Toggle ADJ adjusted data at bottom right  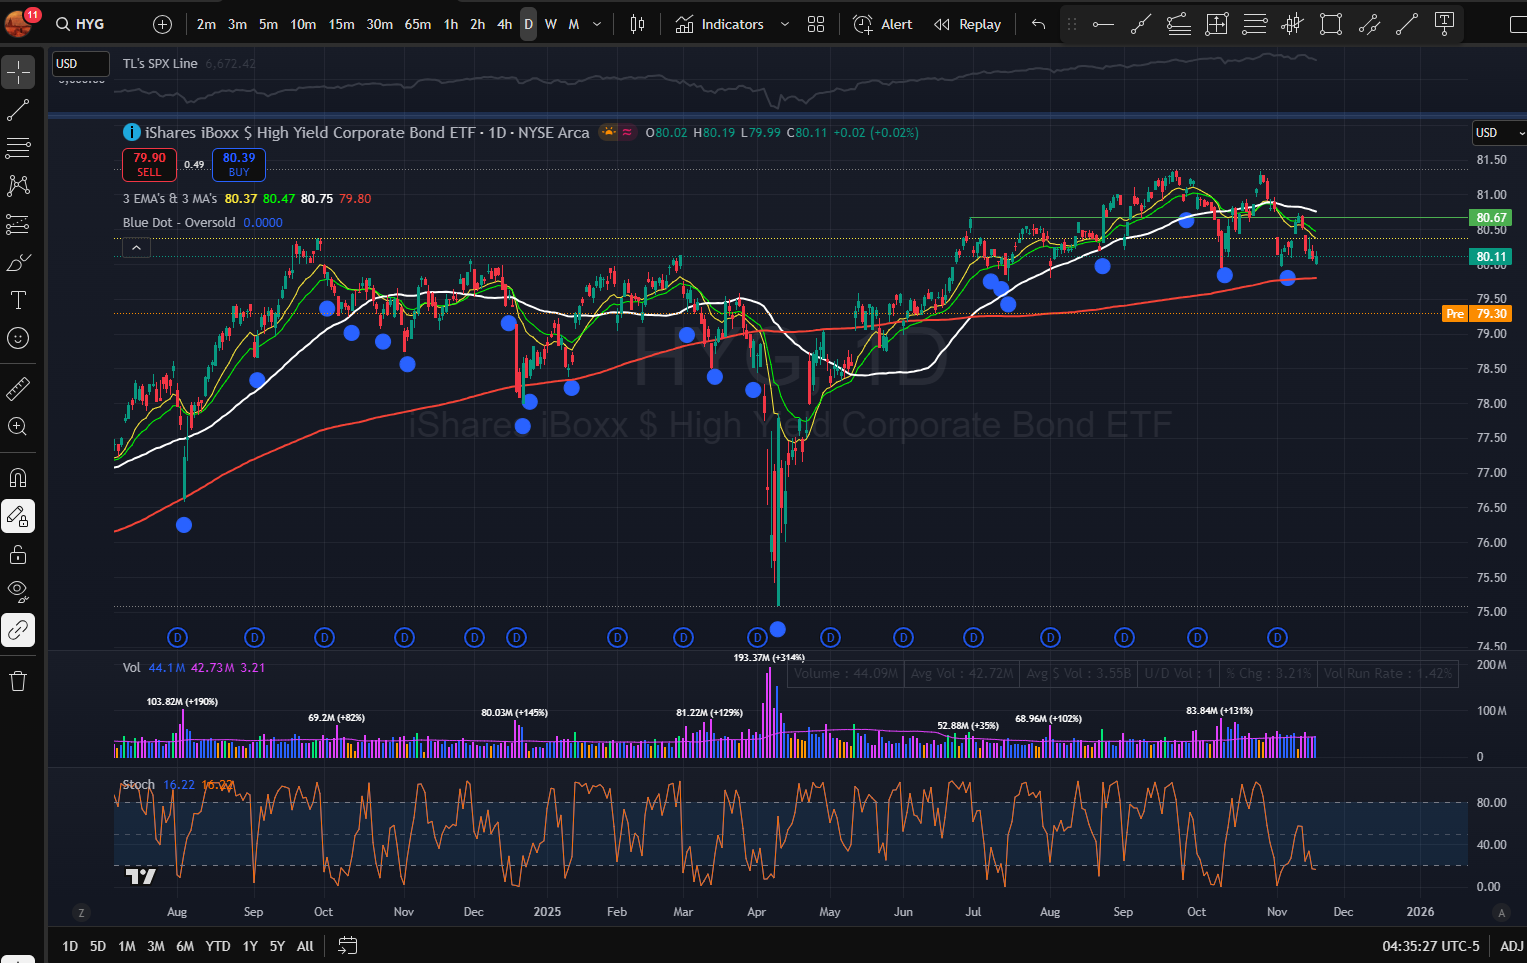[x=1511, y=946]
